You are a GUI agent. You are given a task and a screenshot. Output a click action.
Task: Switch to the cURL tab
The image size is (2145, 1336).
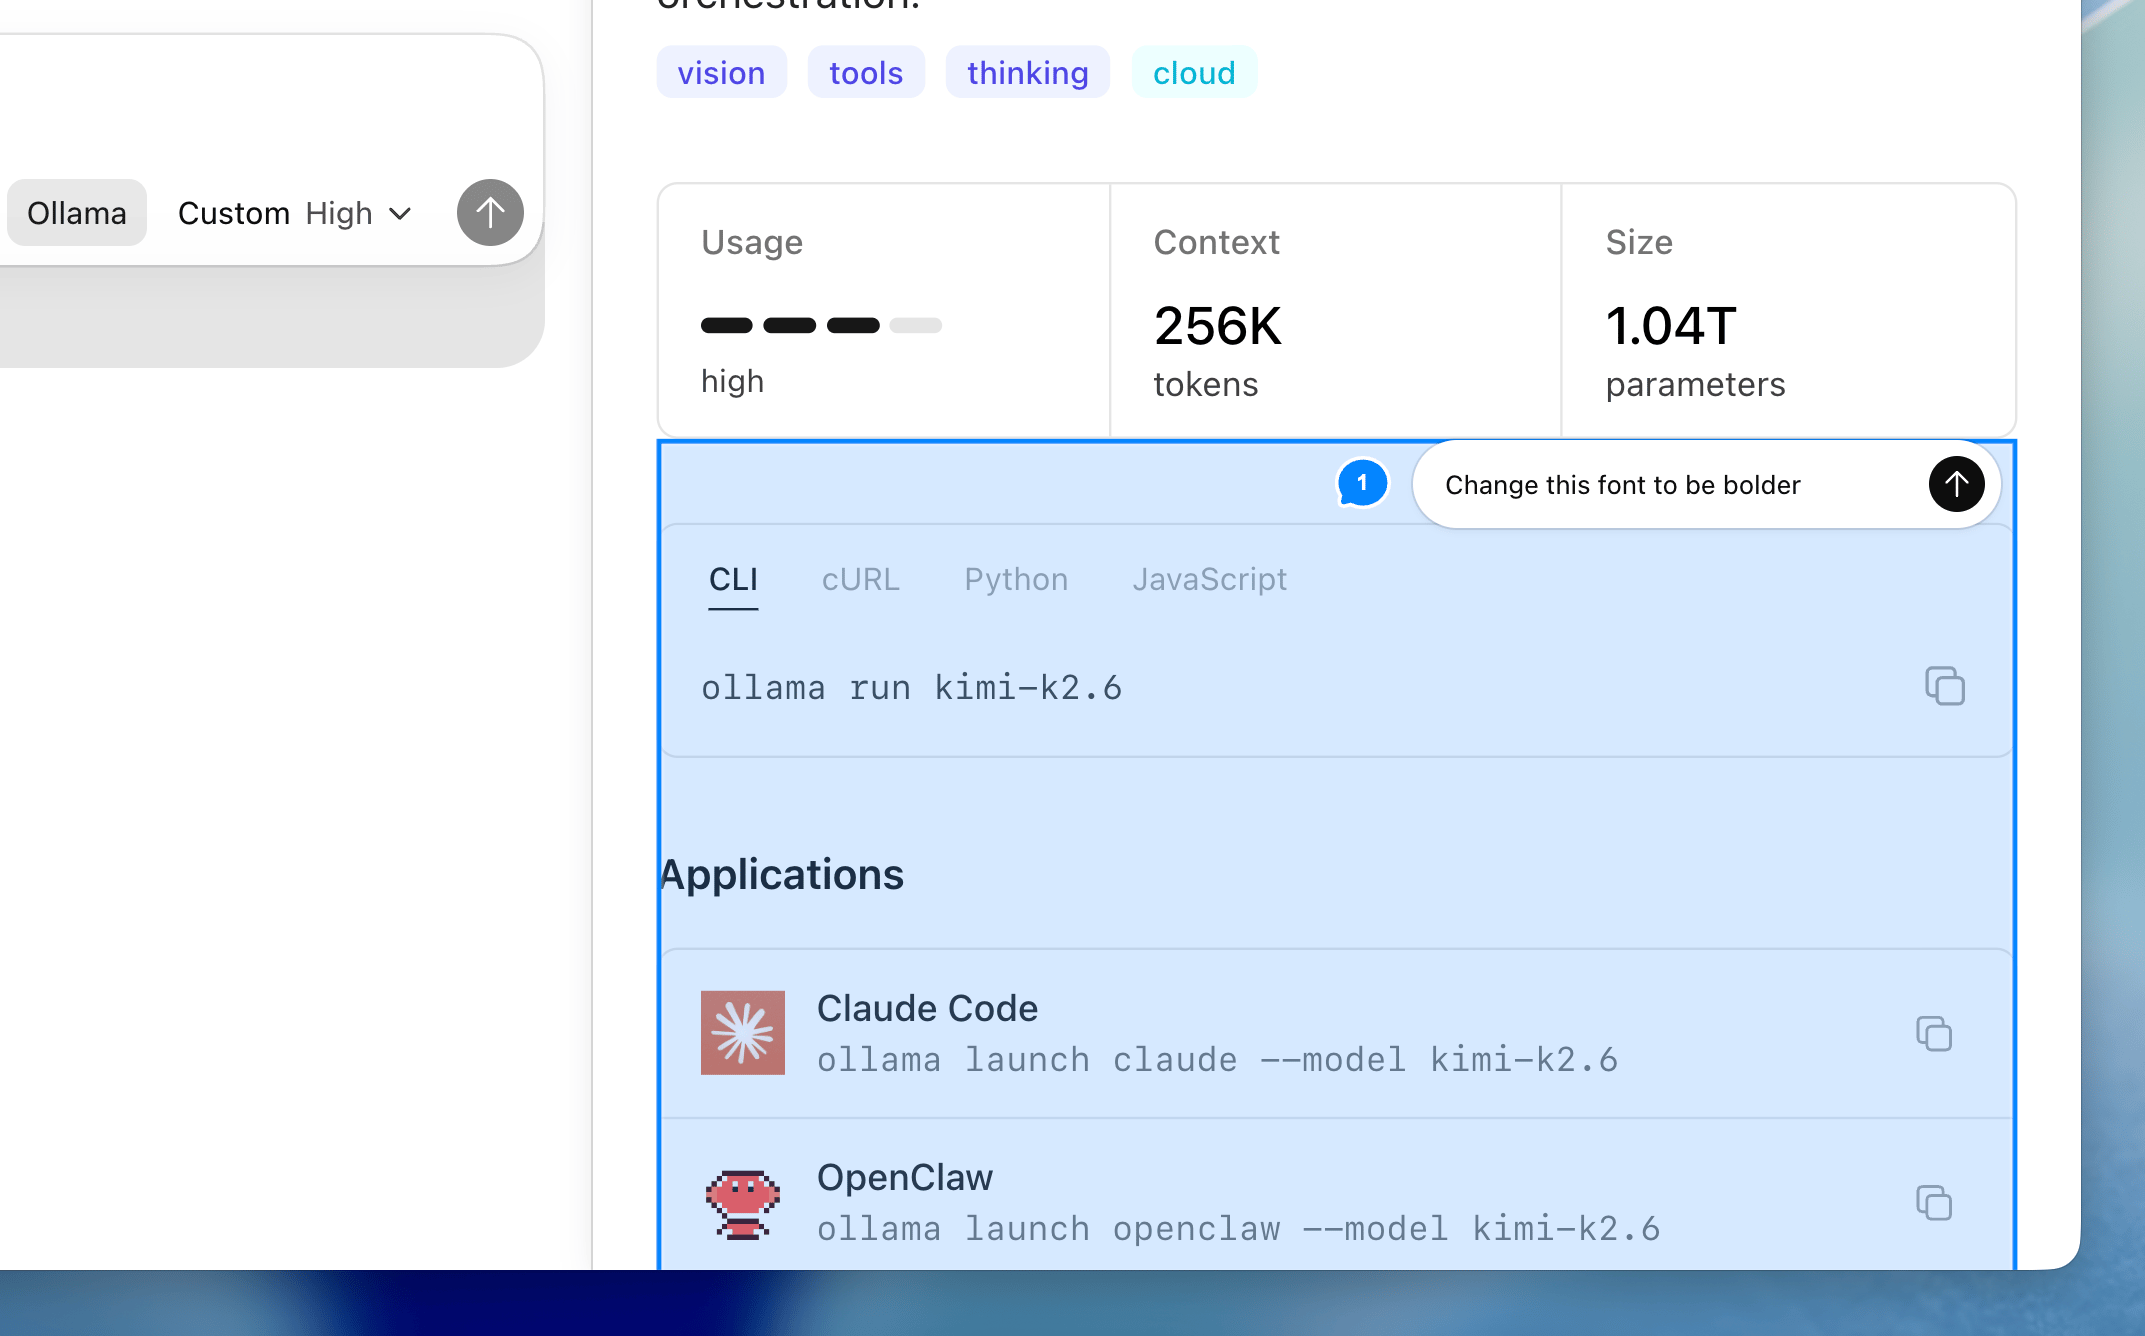pos(861,580)
